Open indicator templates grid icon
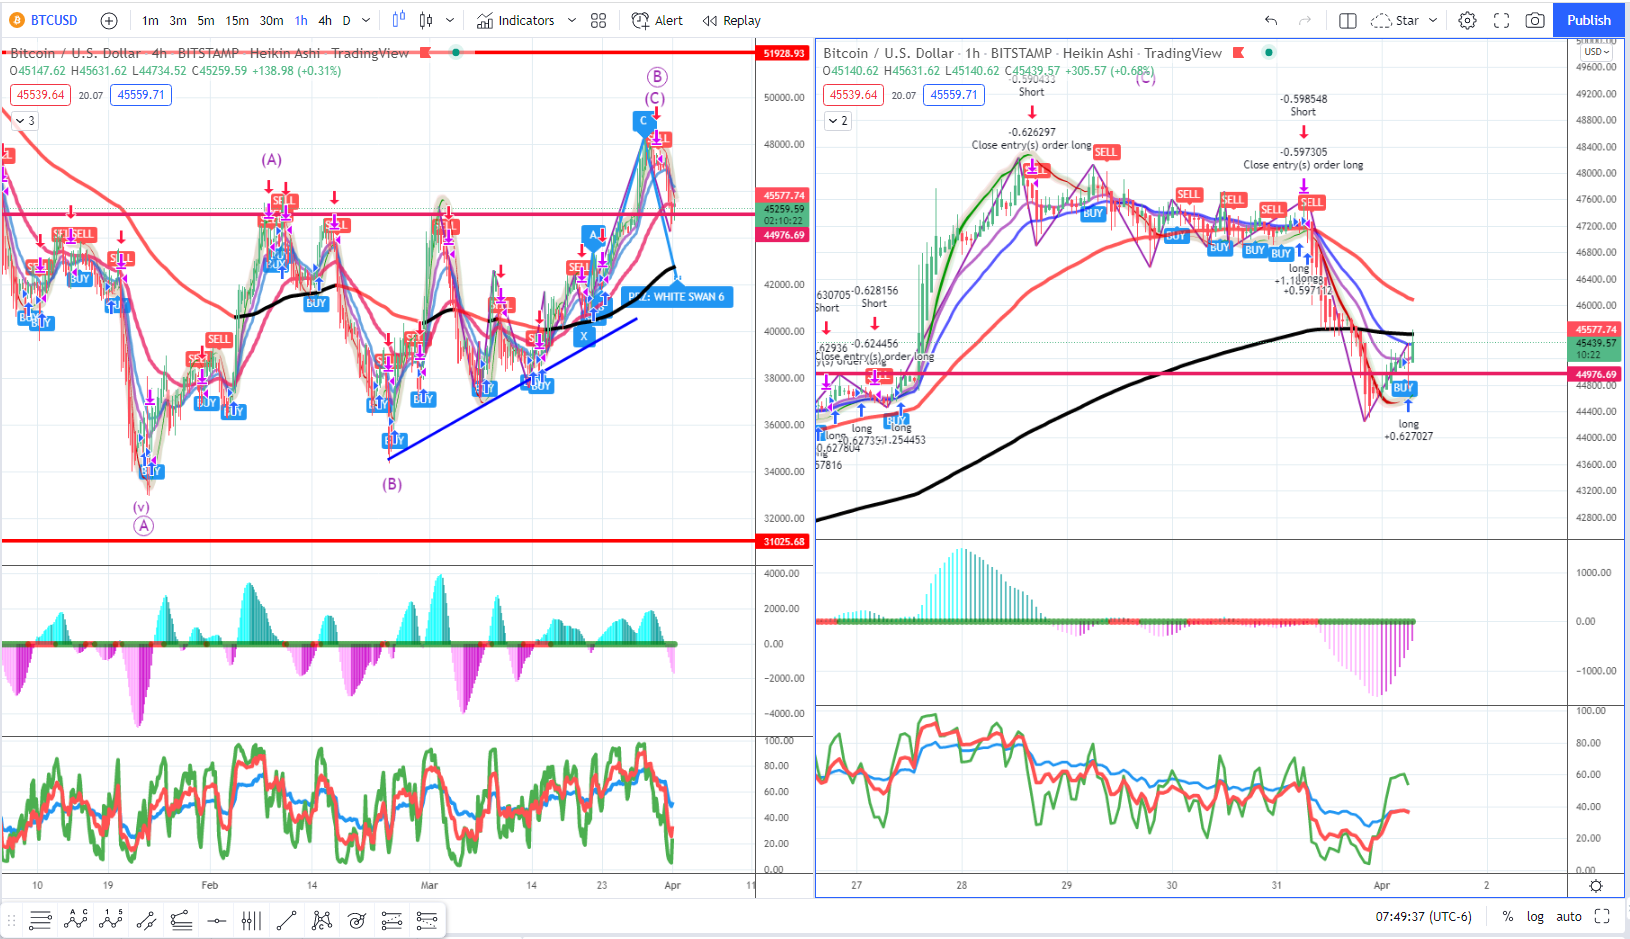Screen dimensions: 1630x939 (598, 20)
